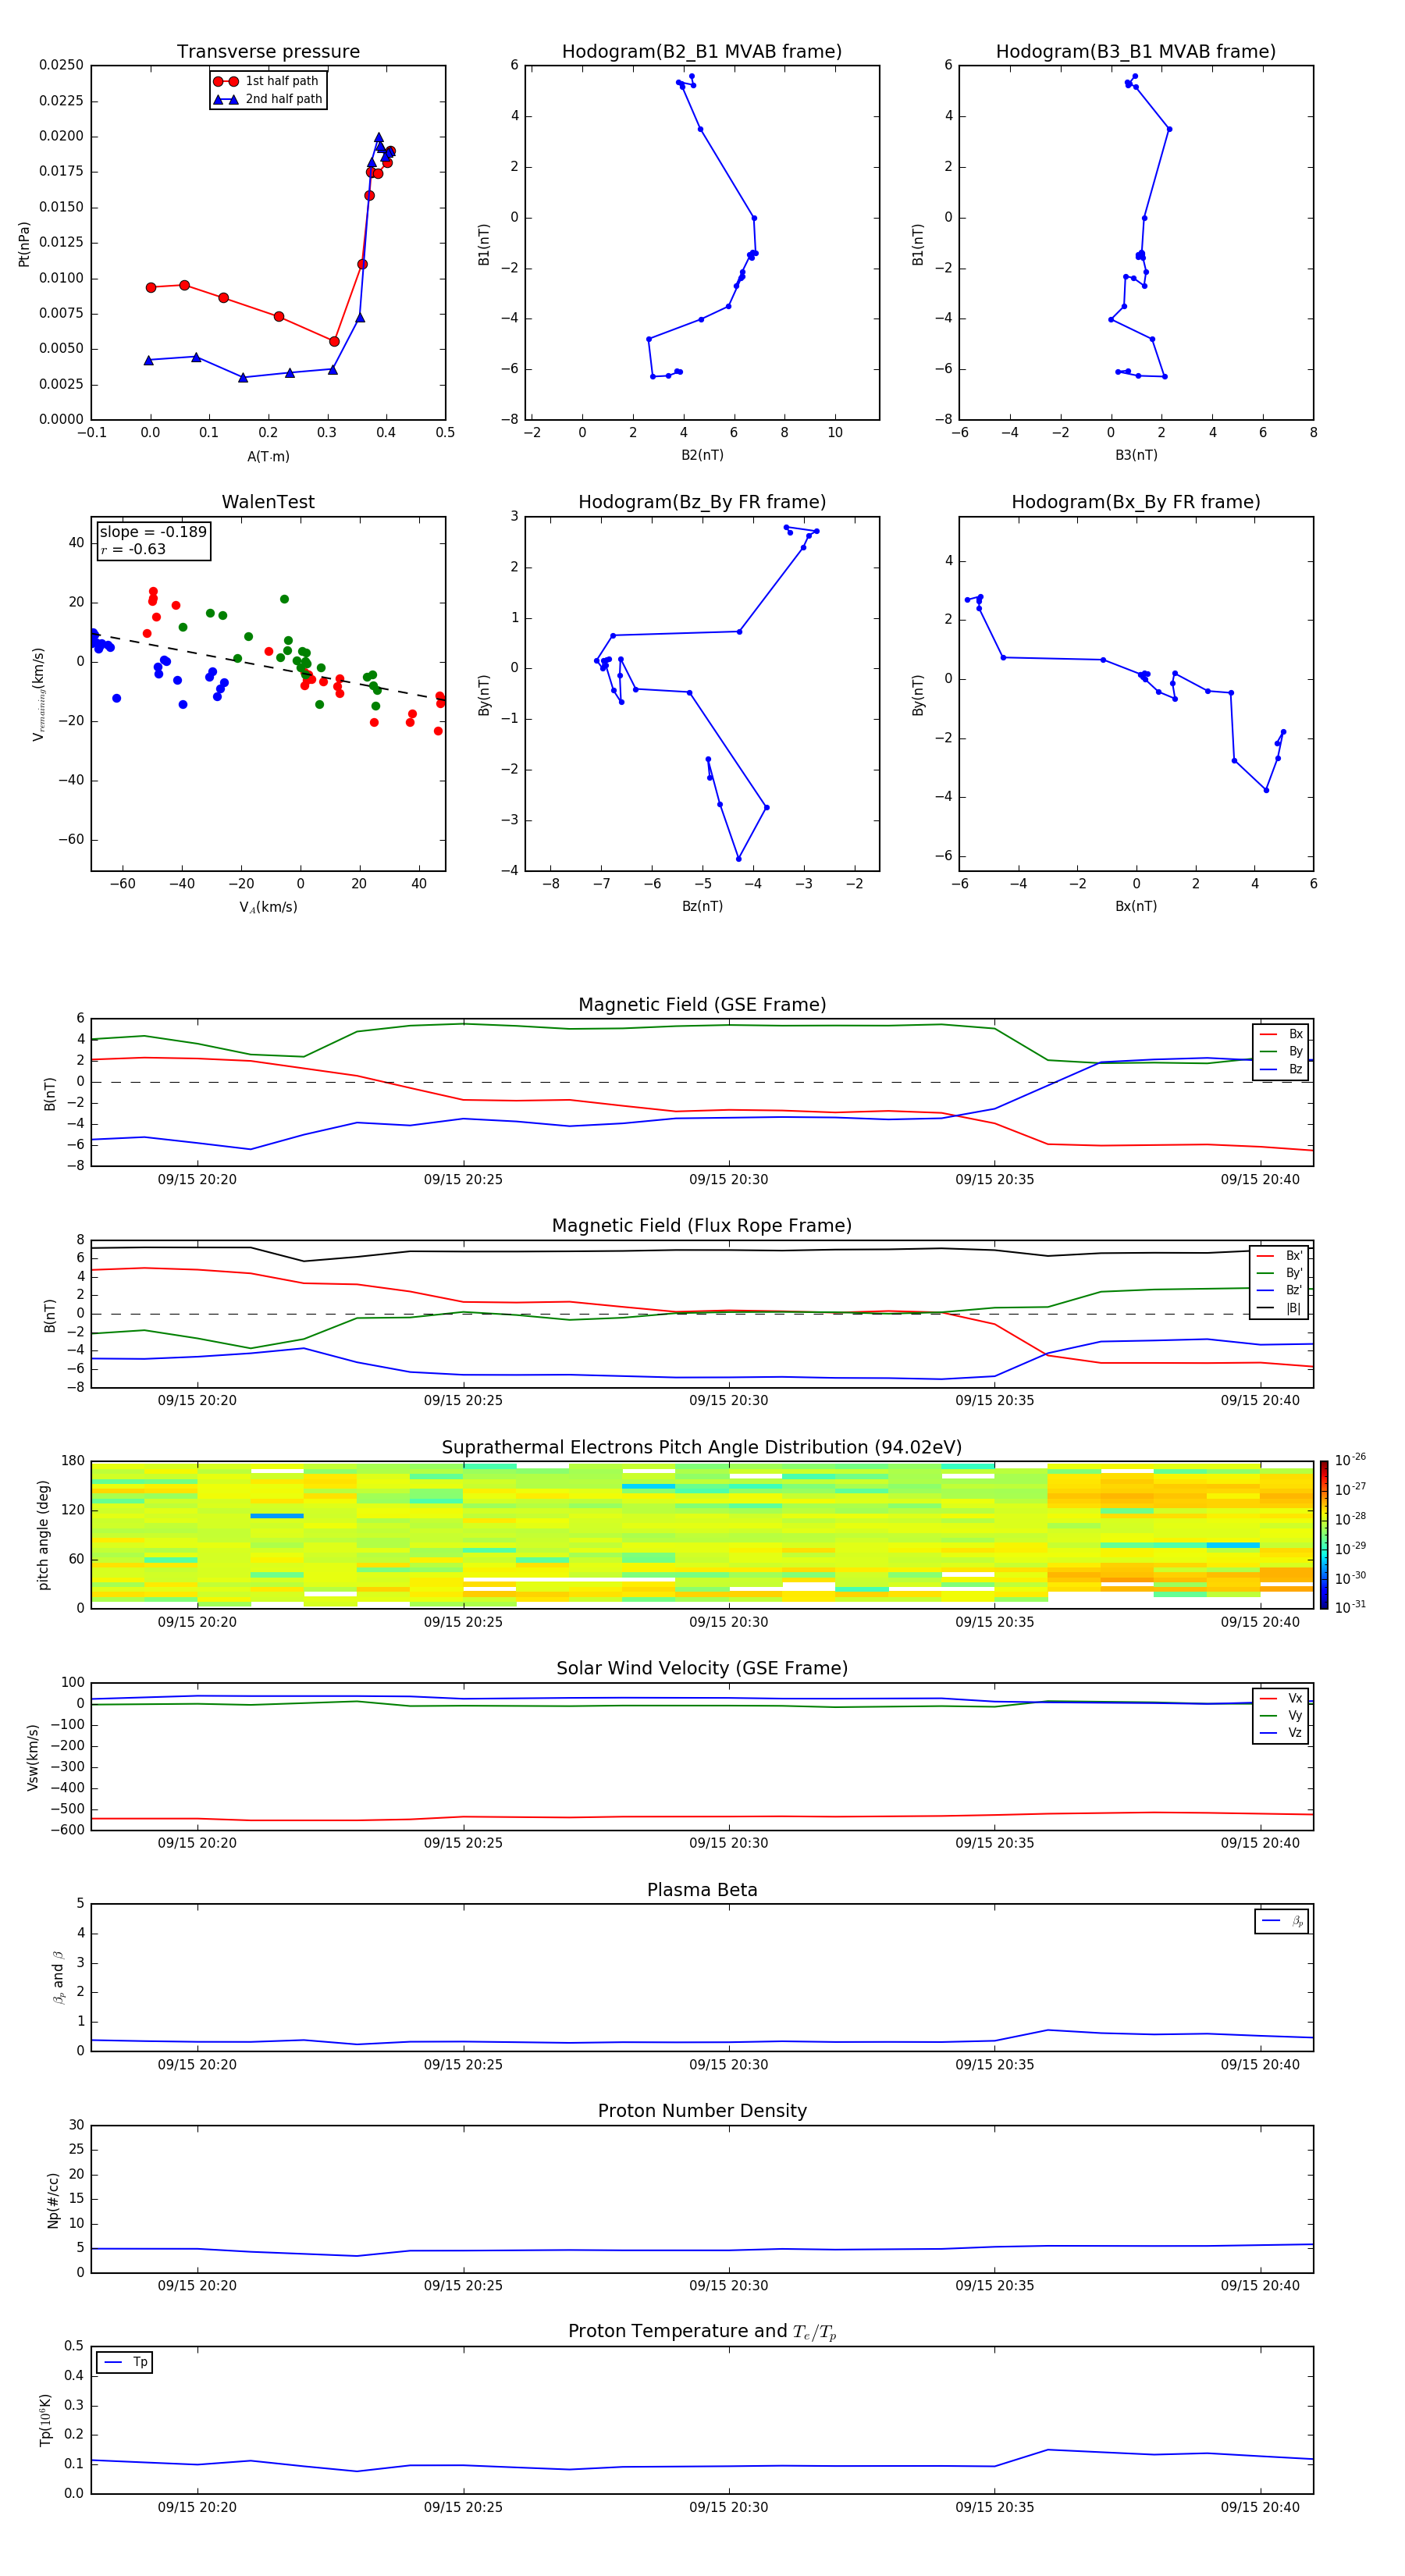Click the 'By' legend entry in GSE panel
Image resolution: width=1405 pixels, height=2576 pixels.
tap(1281, 1051)
